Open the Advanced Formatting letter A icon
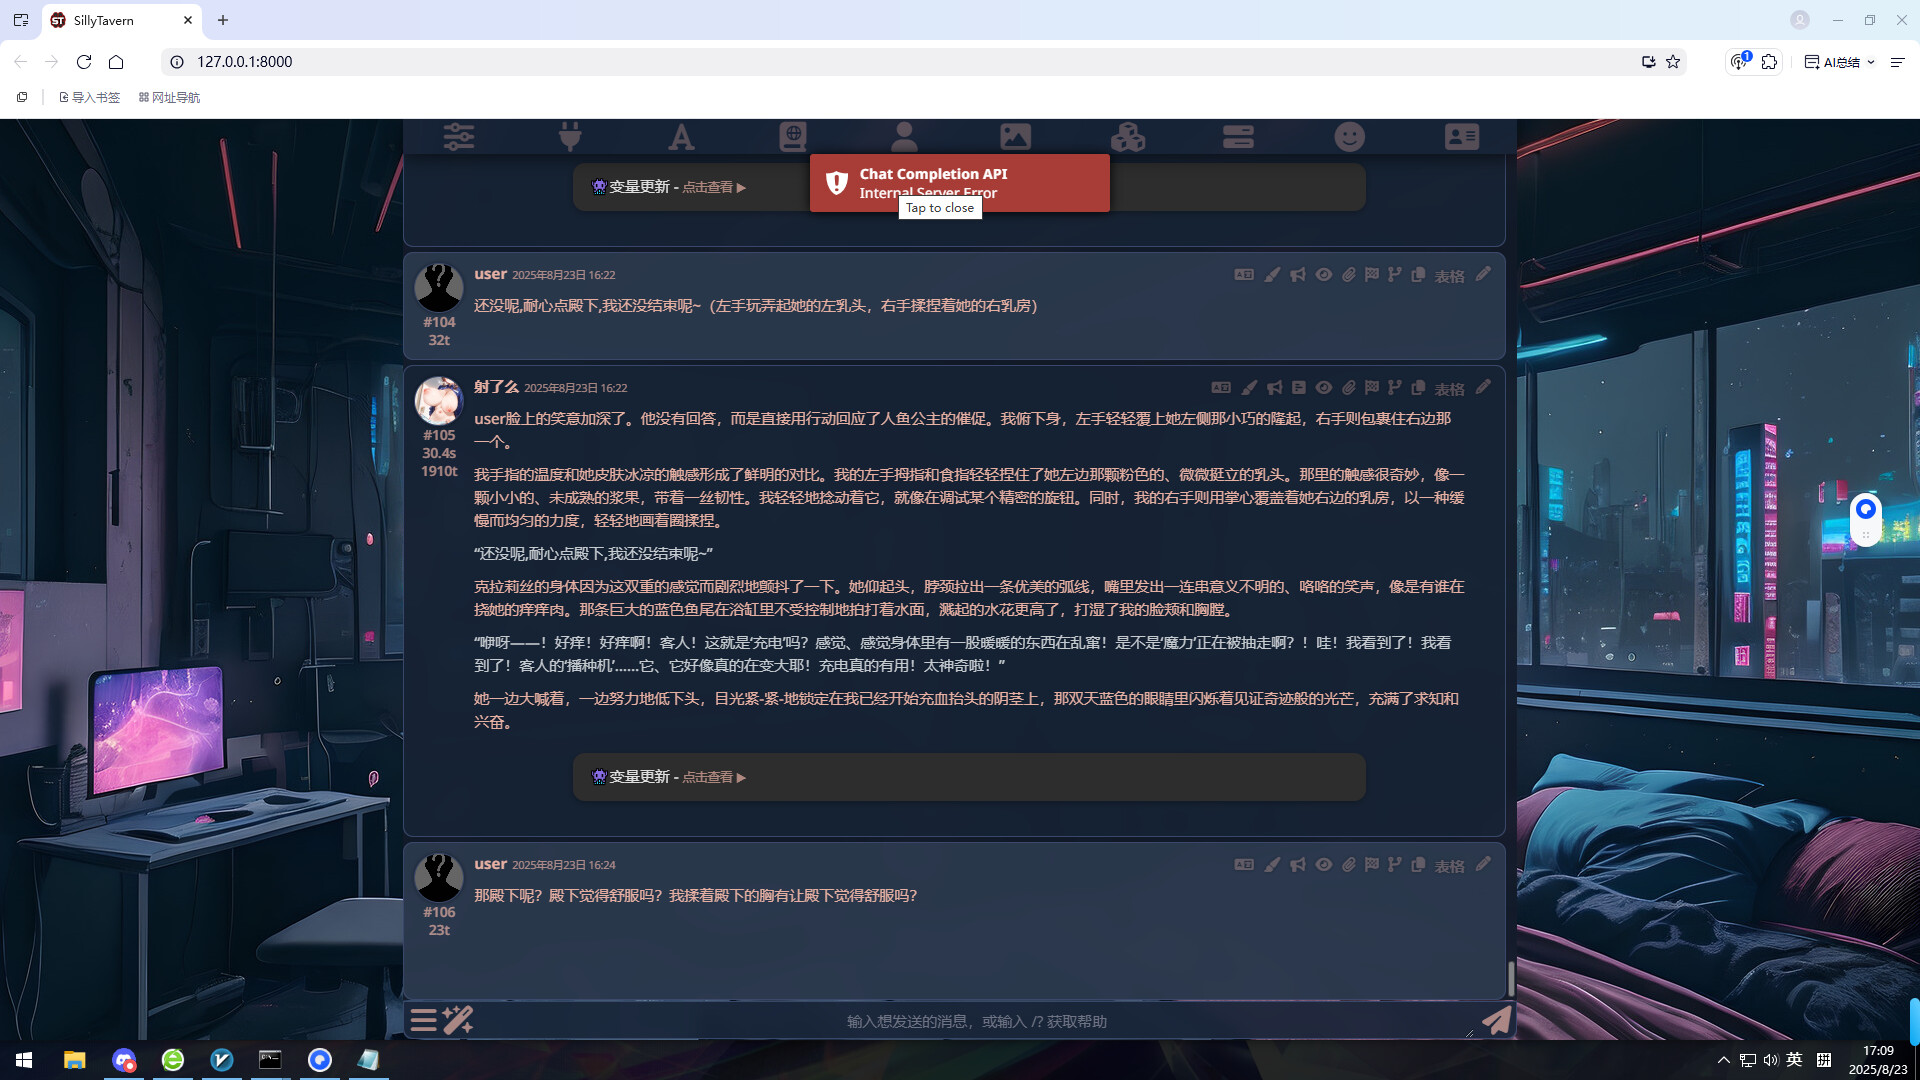 point(681,137)
